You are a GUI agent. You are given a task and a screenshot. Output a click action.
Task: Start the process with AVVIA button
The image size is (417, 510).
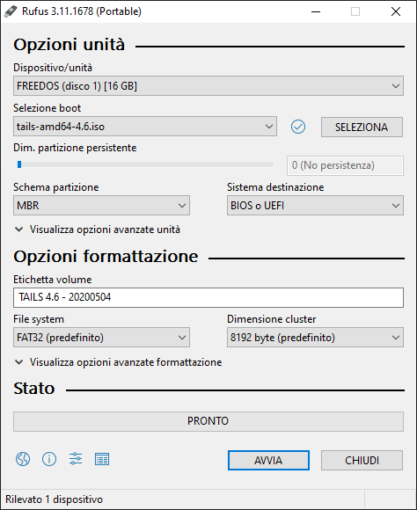[x=269, y=460]
